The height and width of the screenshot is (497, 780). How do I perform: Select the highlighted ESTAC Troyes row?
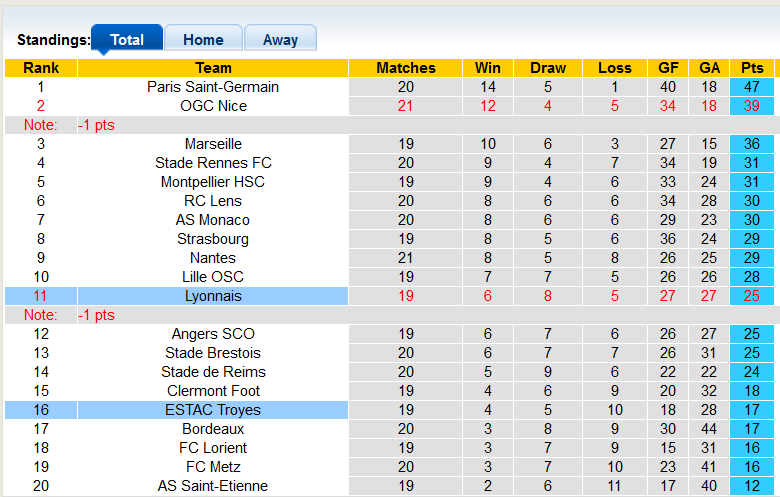click(x=213, y=410)
